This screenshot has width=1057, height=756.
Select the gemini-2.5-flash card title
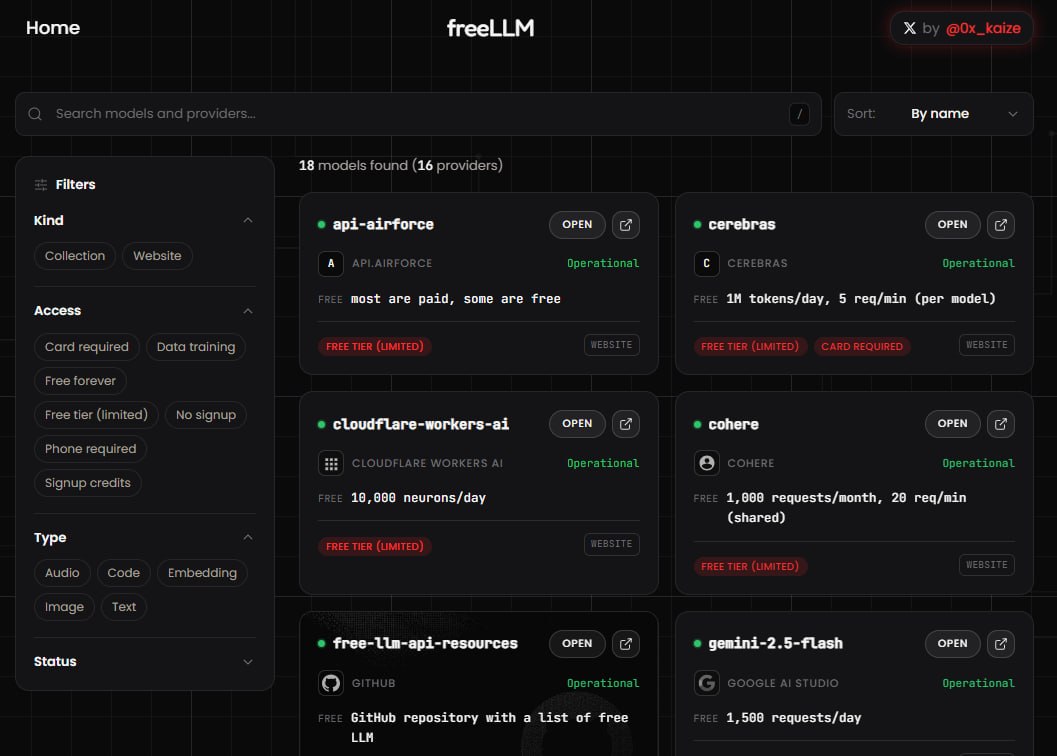775,643
